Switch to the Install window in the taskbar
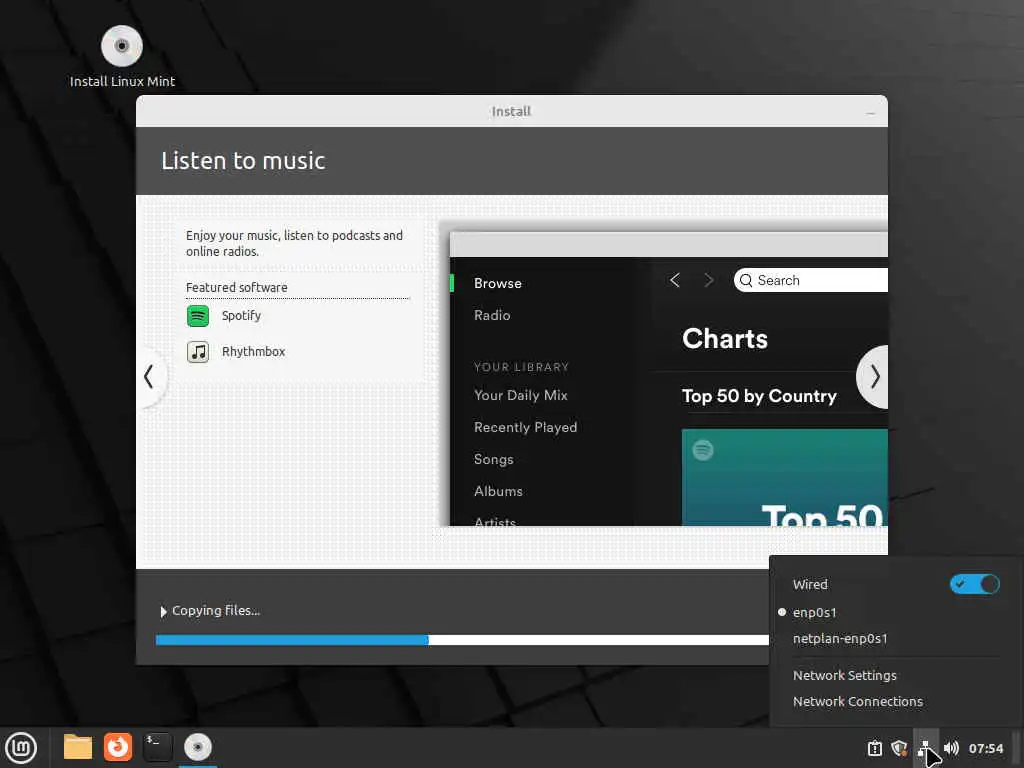1024x768 pixels. coord(198,747)
